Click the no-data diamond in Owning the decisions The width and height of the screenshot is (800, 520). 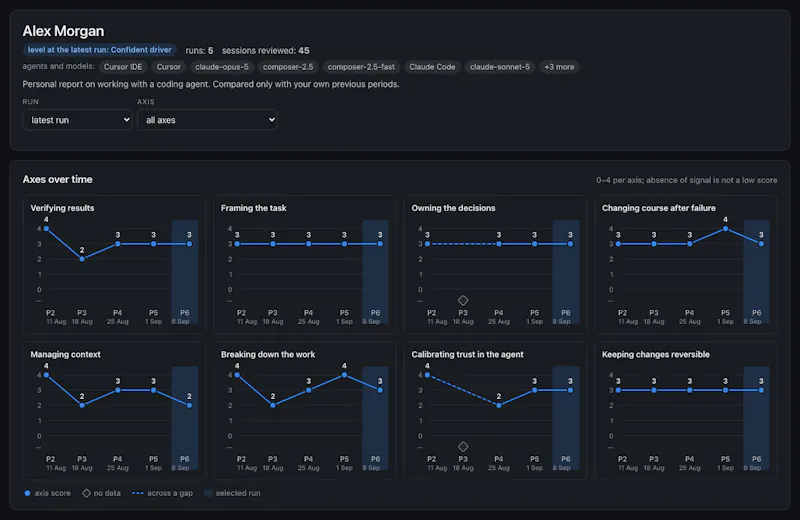coord(463,300)
